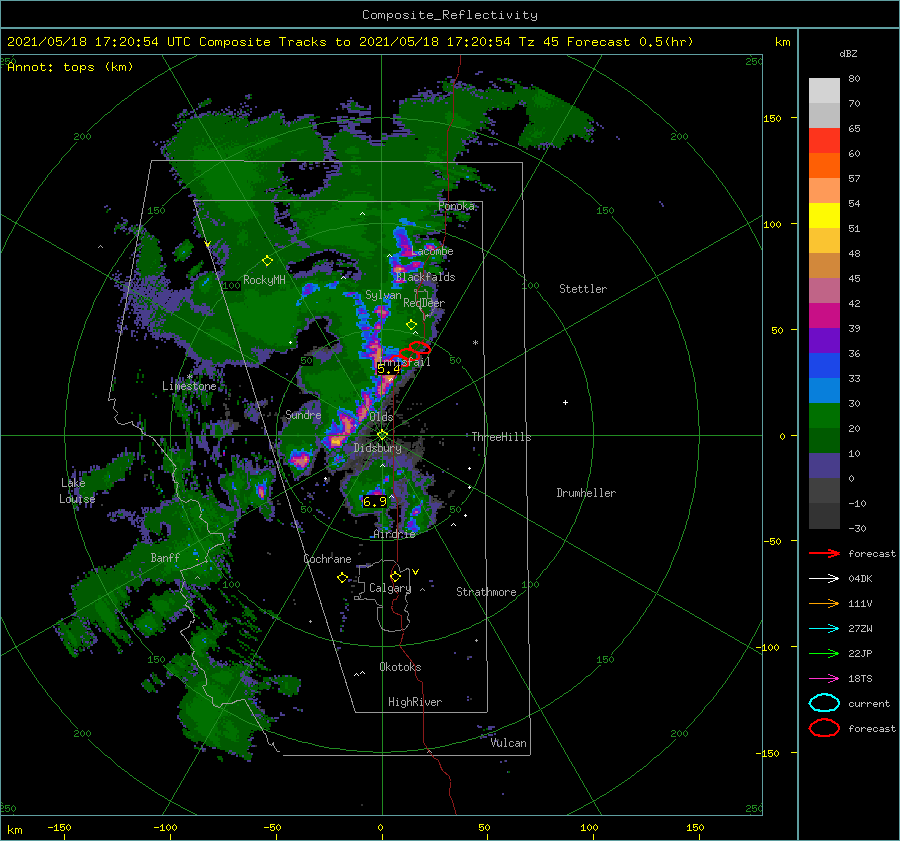This screenshot has width=900, height=841.
Task: Click the yellow diamond marker near RockyMH
Action: tap(267, 261)
